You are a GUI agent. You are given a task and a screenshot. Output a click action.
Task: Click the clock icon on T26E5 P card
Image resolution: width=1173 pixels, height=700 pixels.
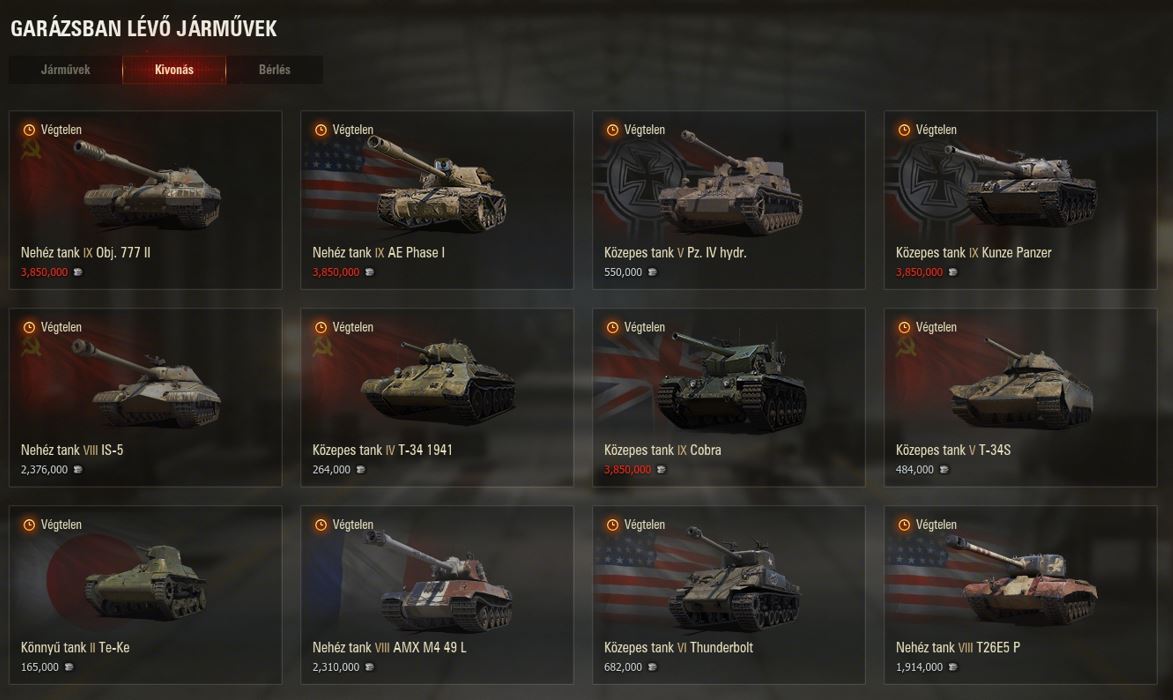[x=904, y=525]
